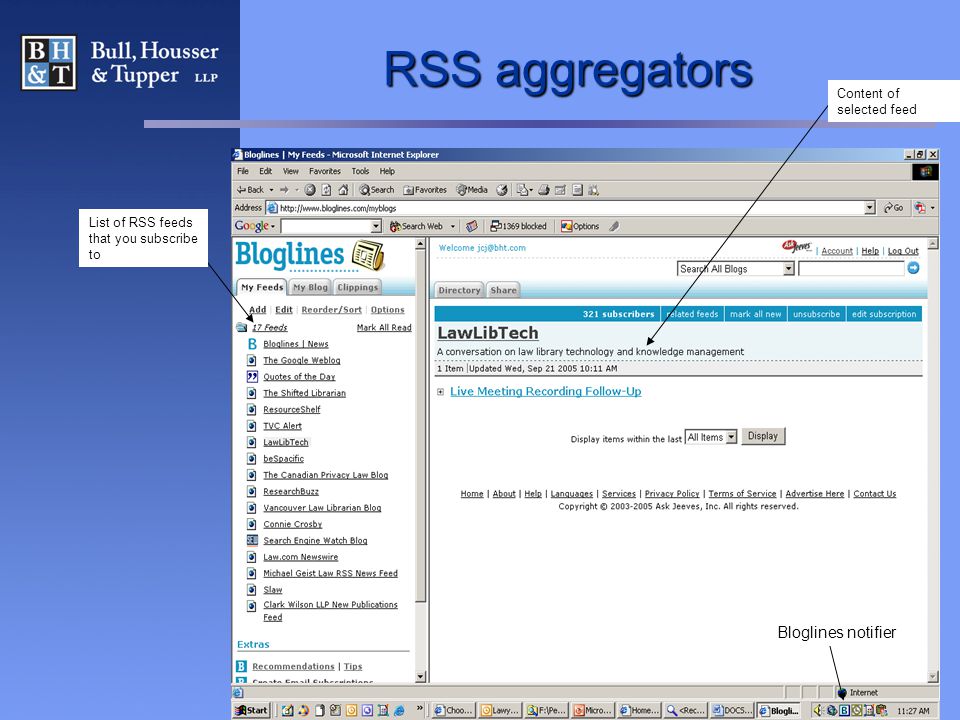Open the Favorites pane in the toolbar

point(425,190)
